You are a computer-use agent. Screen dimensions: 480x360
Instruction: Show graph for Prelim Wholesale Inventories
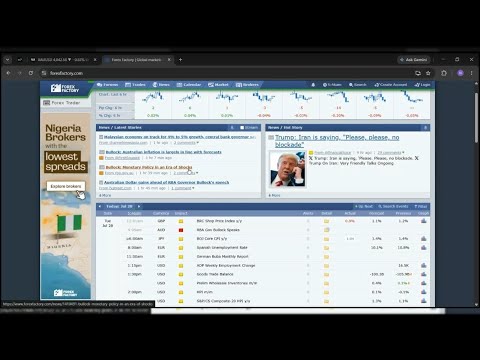pyautogui.click(x=424, y=283)
